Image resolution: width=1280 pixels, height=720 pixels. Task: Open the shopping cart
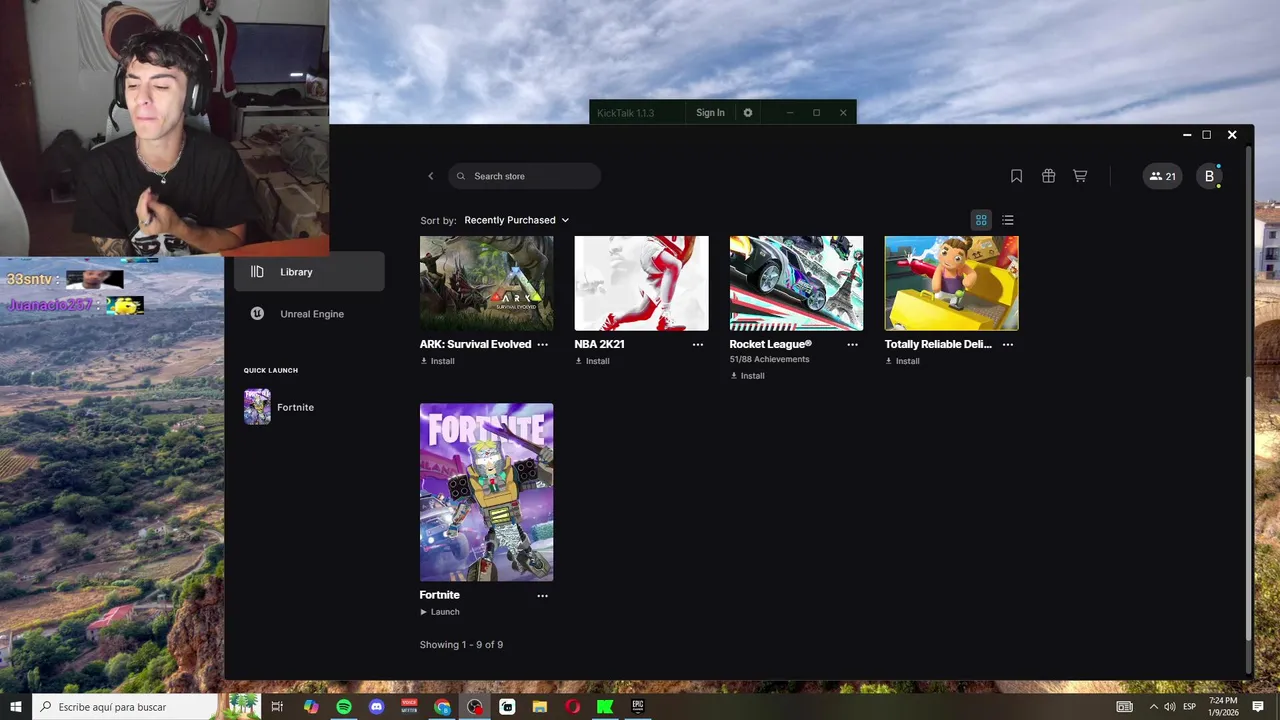click(x=1080, y=176)
